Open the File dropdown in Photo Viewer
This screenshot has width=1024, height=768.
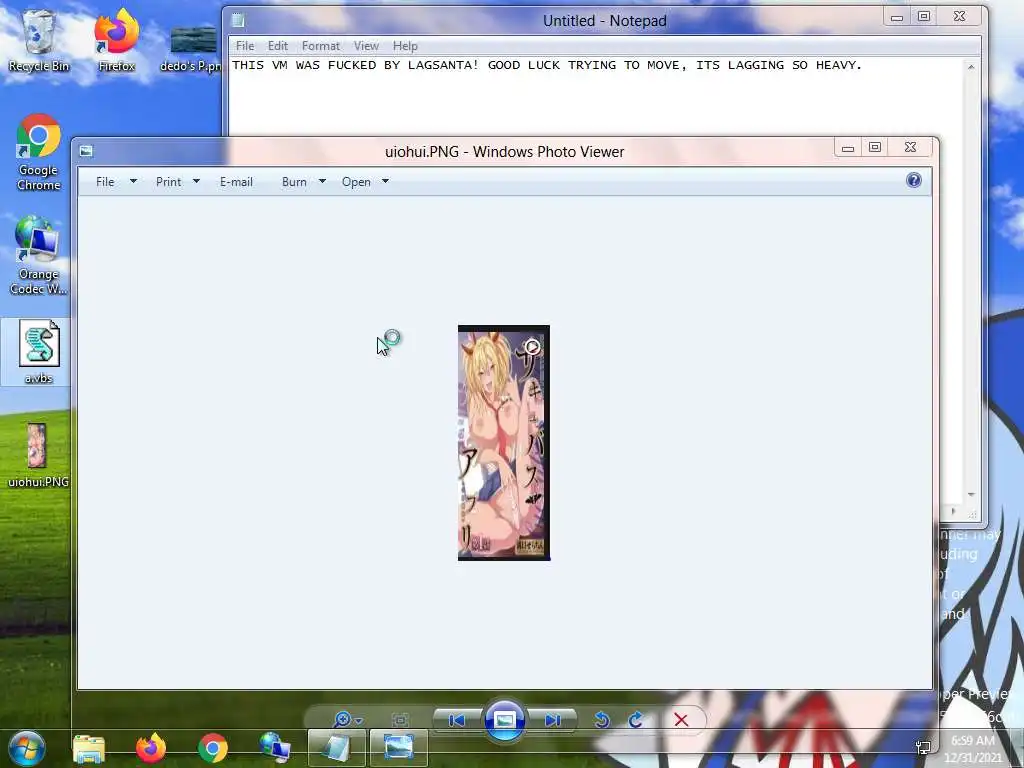click(116, 182)
